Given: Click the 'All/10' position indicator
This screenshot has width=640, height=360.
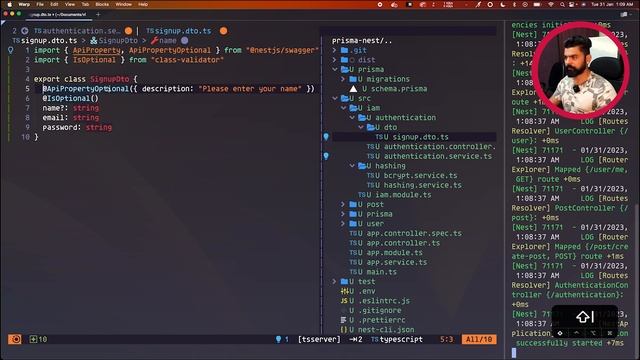Looking at the screenshot, I should point(479,339).
